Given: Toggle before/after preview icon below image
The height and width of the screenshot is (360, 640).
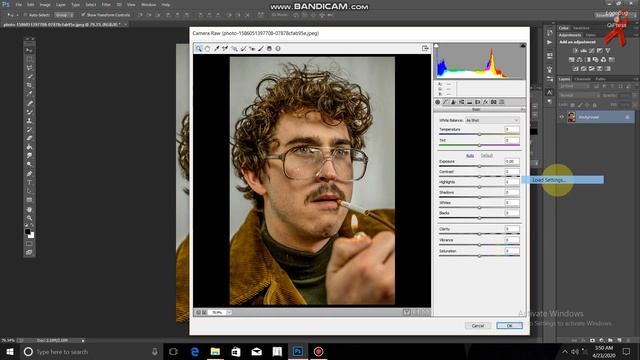Looking at the screenshot, I should click(x=407, y=312).
